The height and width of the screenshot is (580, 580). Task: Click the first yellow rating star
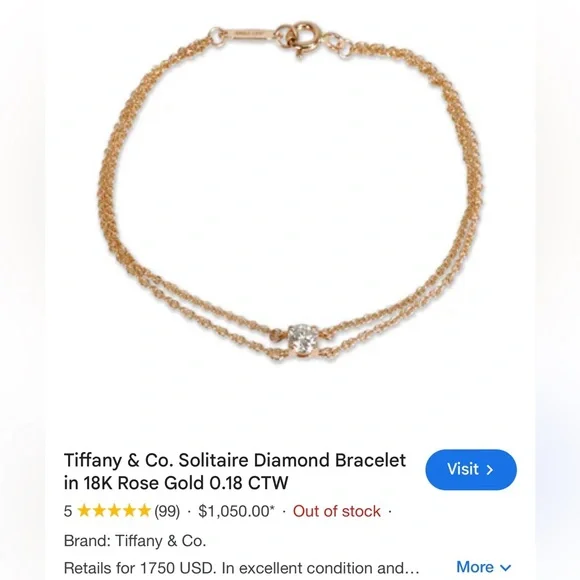[x=84, y=511]
